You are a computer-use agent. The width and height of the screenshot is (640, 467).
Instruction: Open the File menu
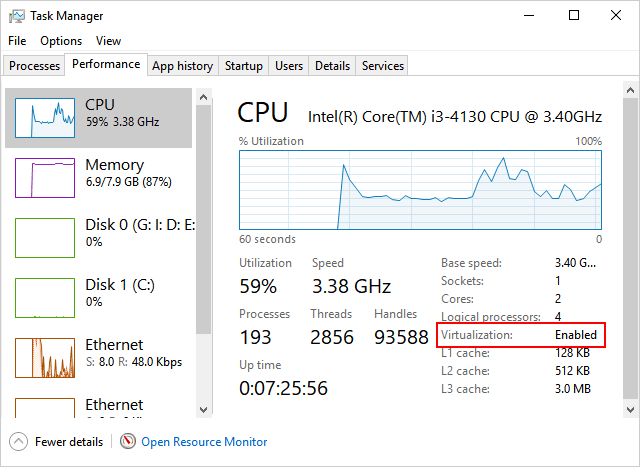click(17, 41)
